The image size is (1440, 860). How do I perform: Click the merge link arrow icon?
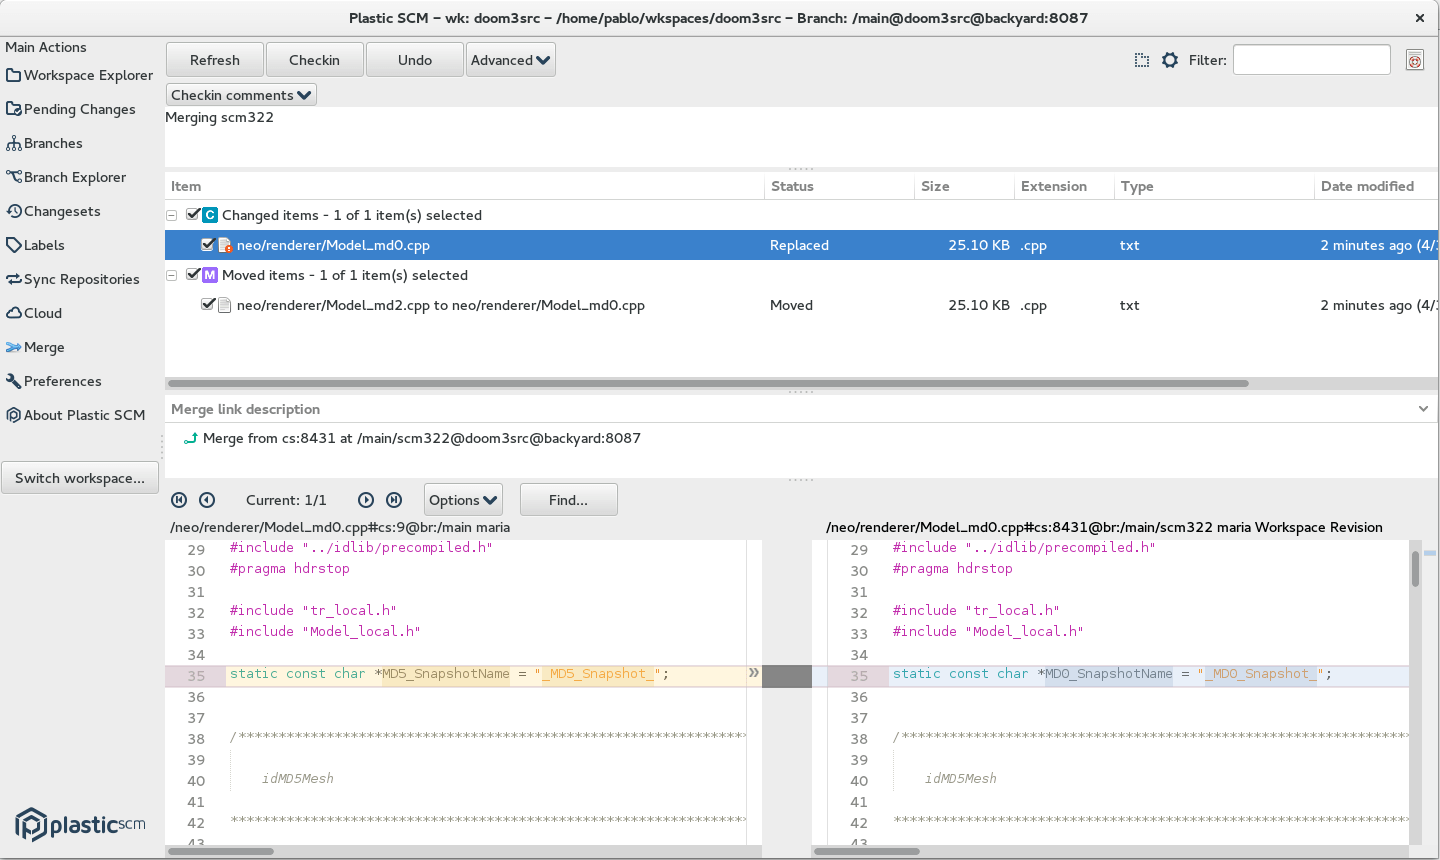pyautogui.click(x=190, y=438)
